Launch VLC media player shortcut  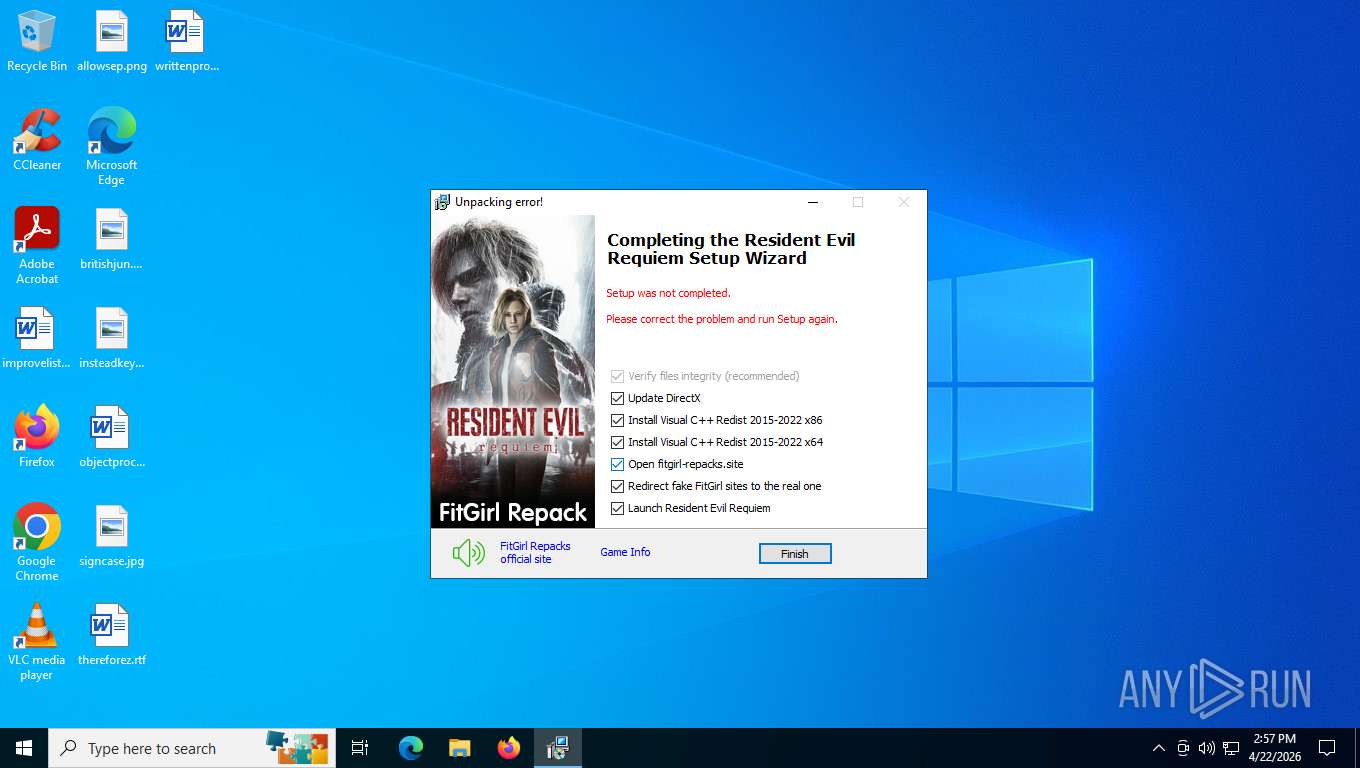(37, 642)
